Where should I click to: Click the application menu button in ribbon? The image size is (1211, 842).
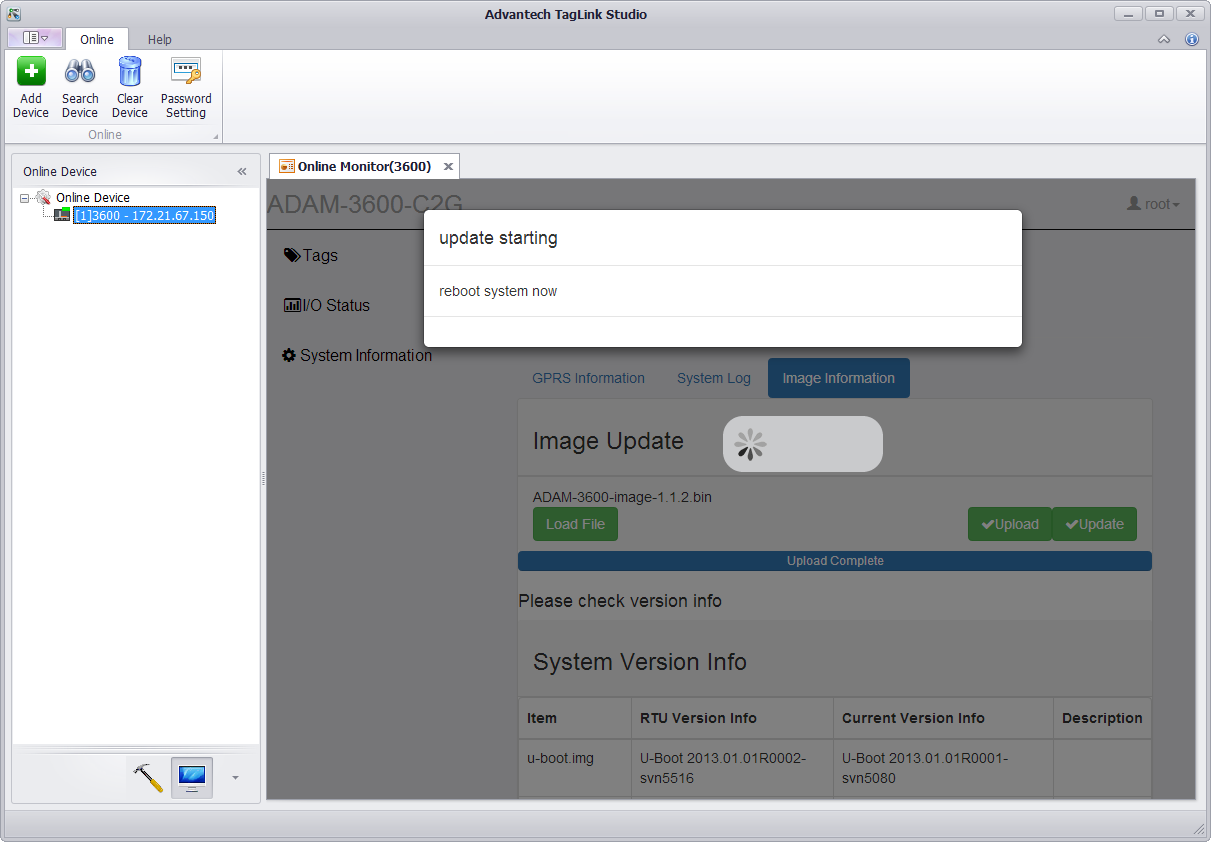35,38
